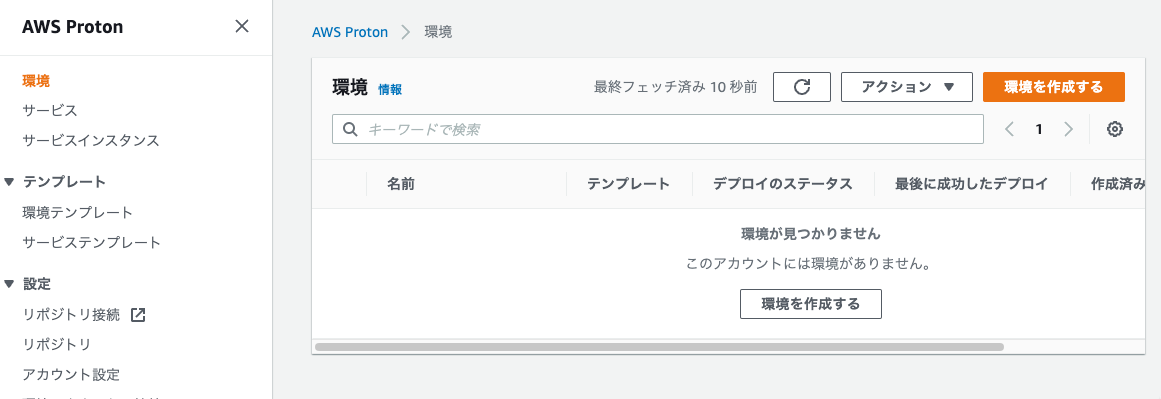The image size is (1161, 399).
Task: Click the 環境を作成する button in the empty table
Action: pyautogui.click(x=811, y=304)
